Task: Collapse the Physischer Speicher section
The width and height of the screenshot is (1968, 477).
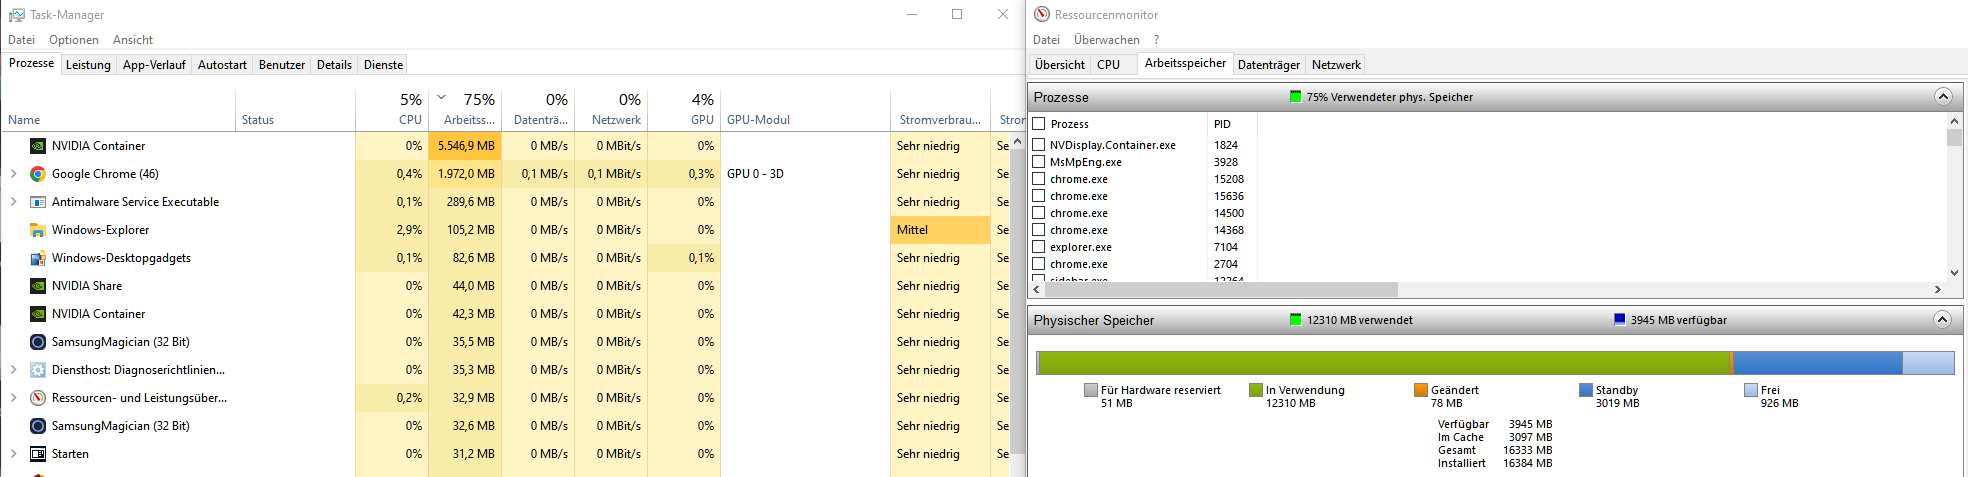Action: click(x=1942, y=320)
